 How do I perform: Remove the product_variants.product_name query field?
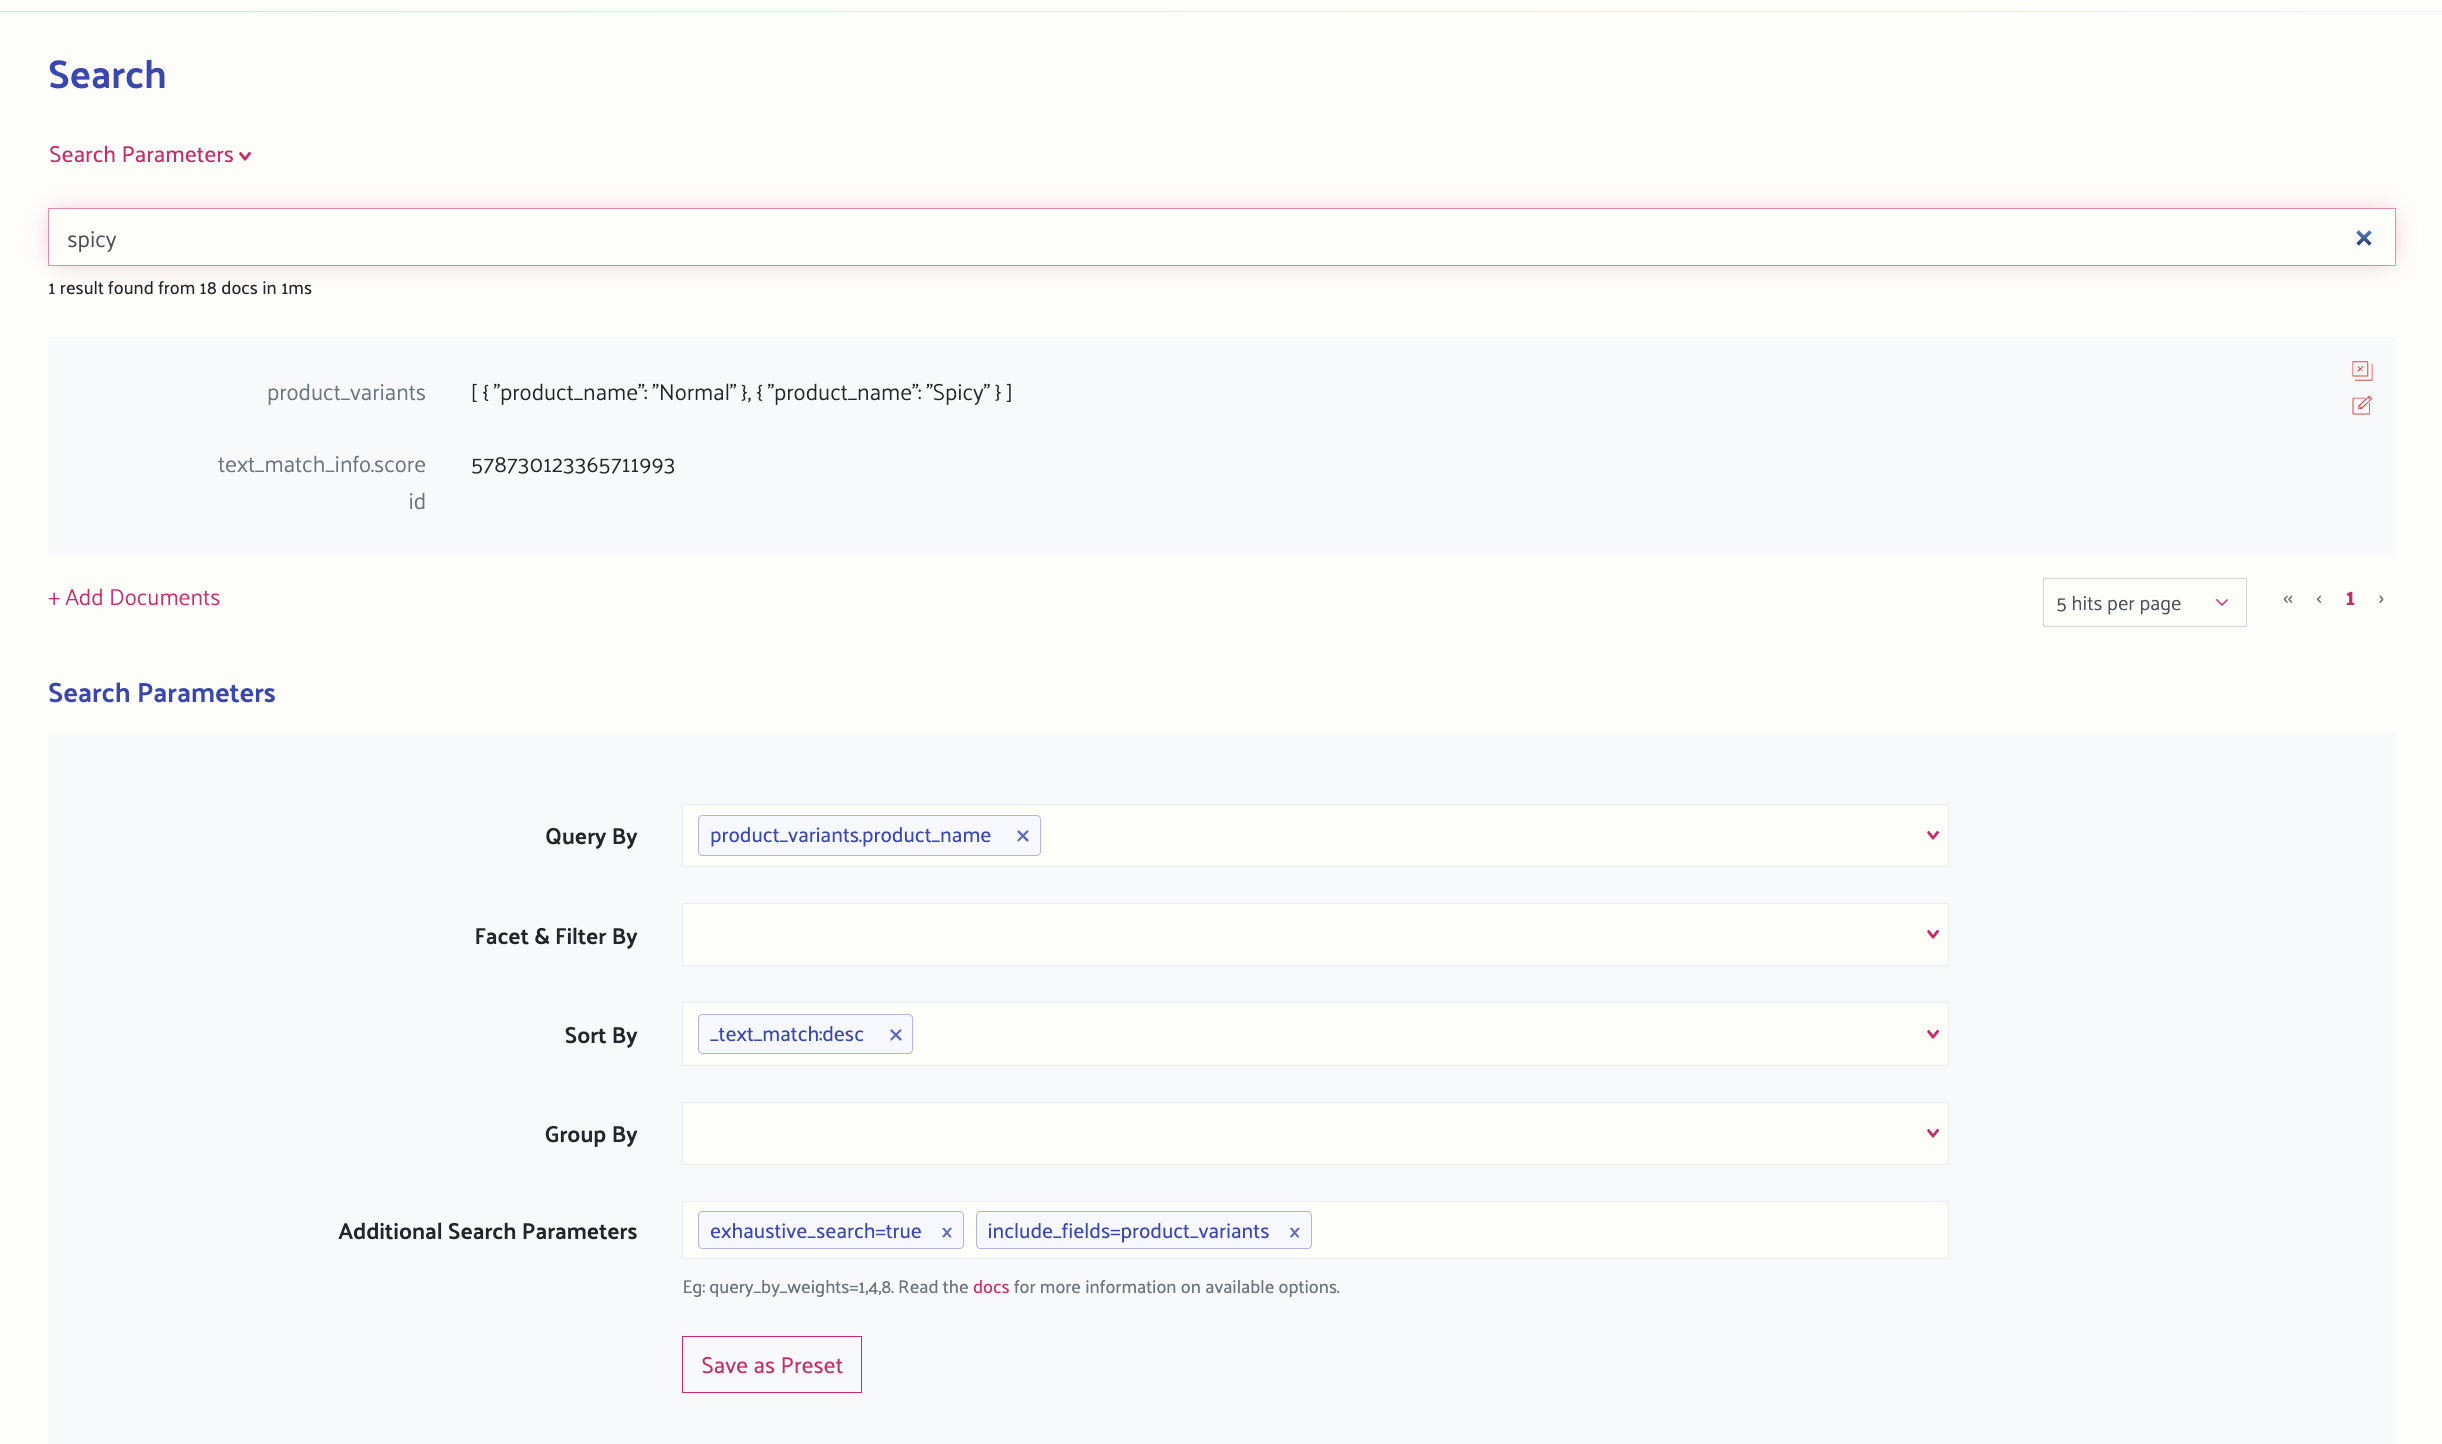click(x=1022, y=835)
